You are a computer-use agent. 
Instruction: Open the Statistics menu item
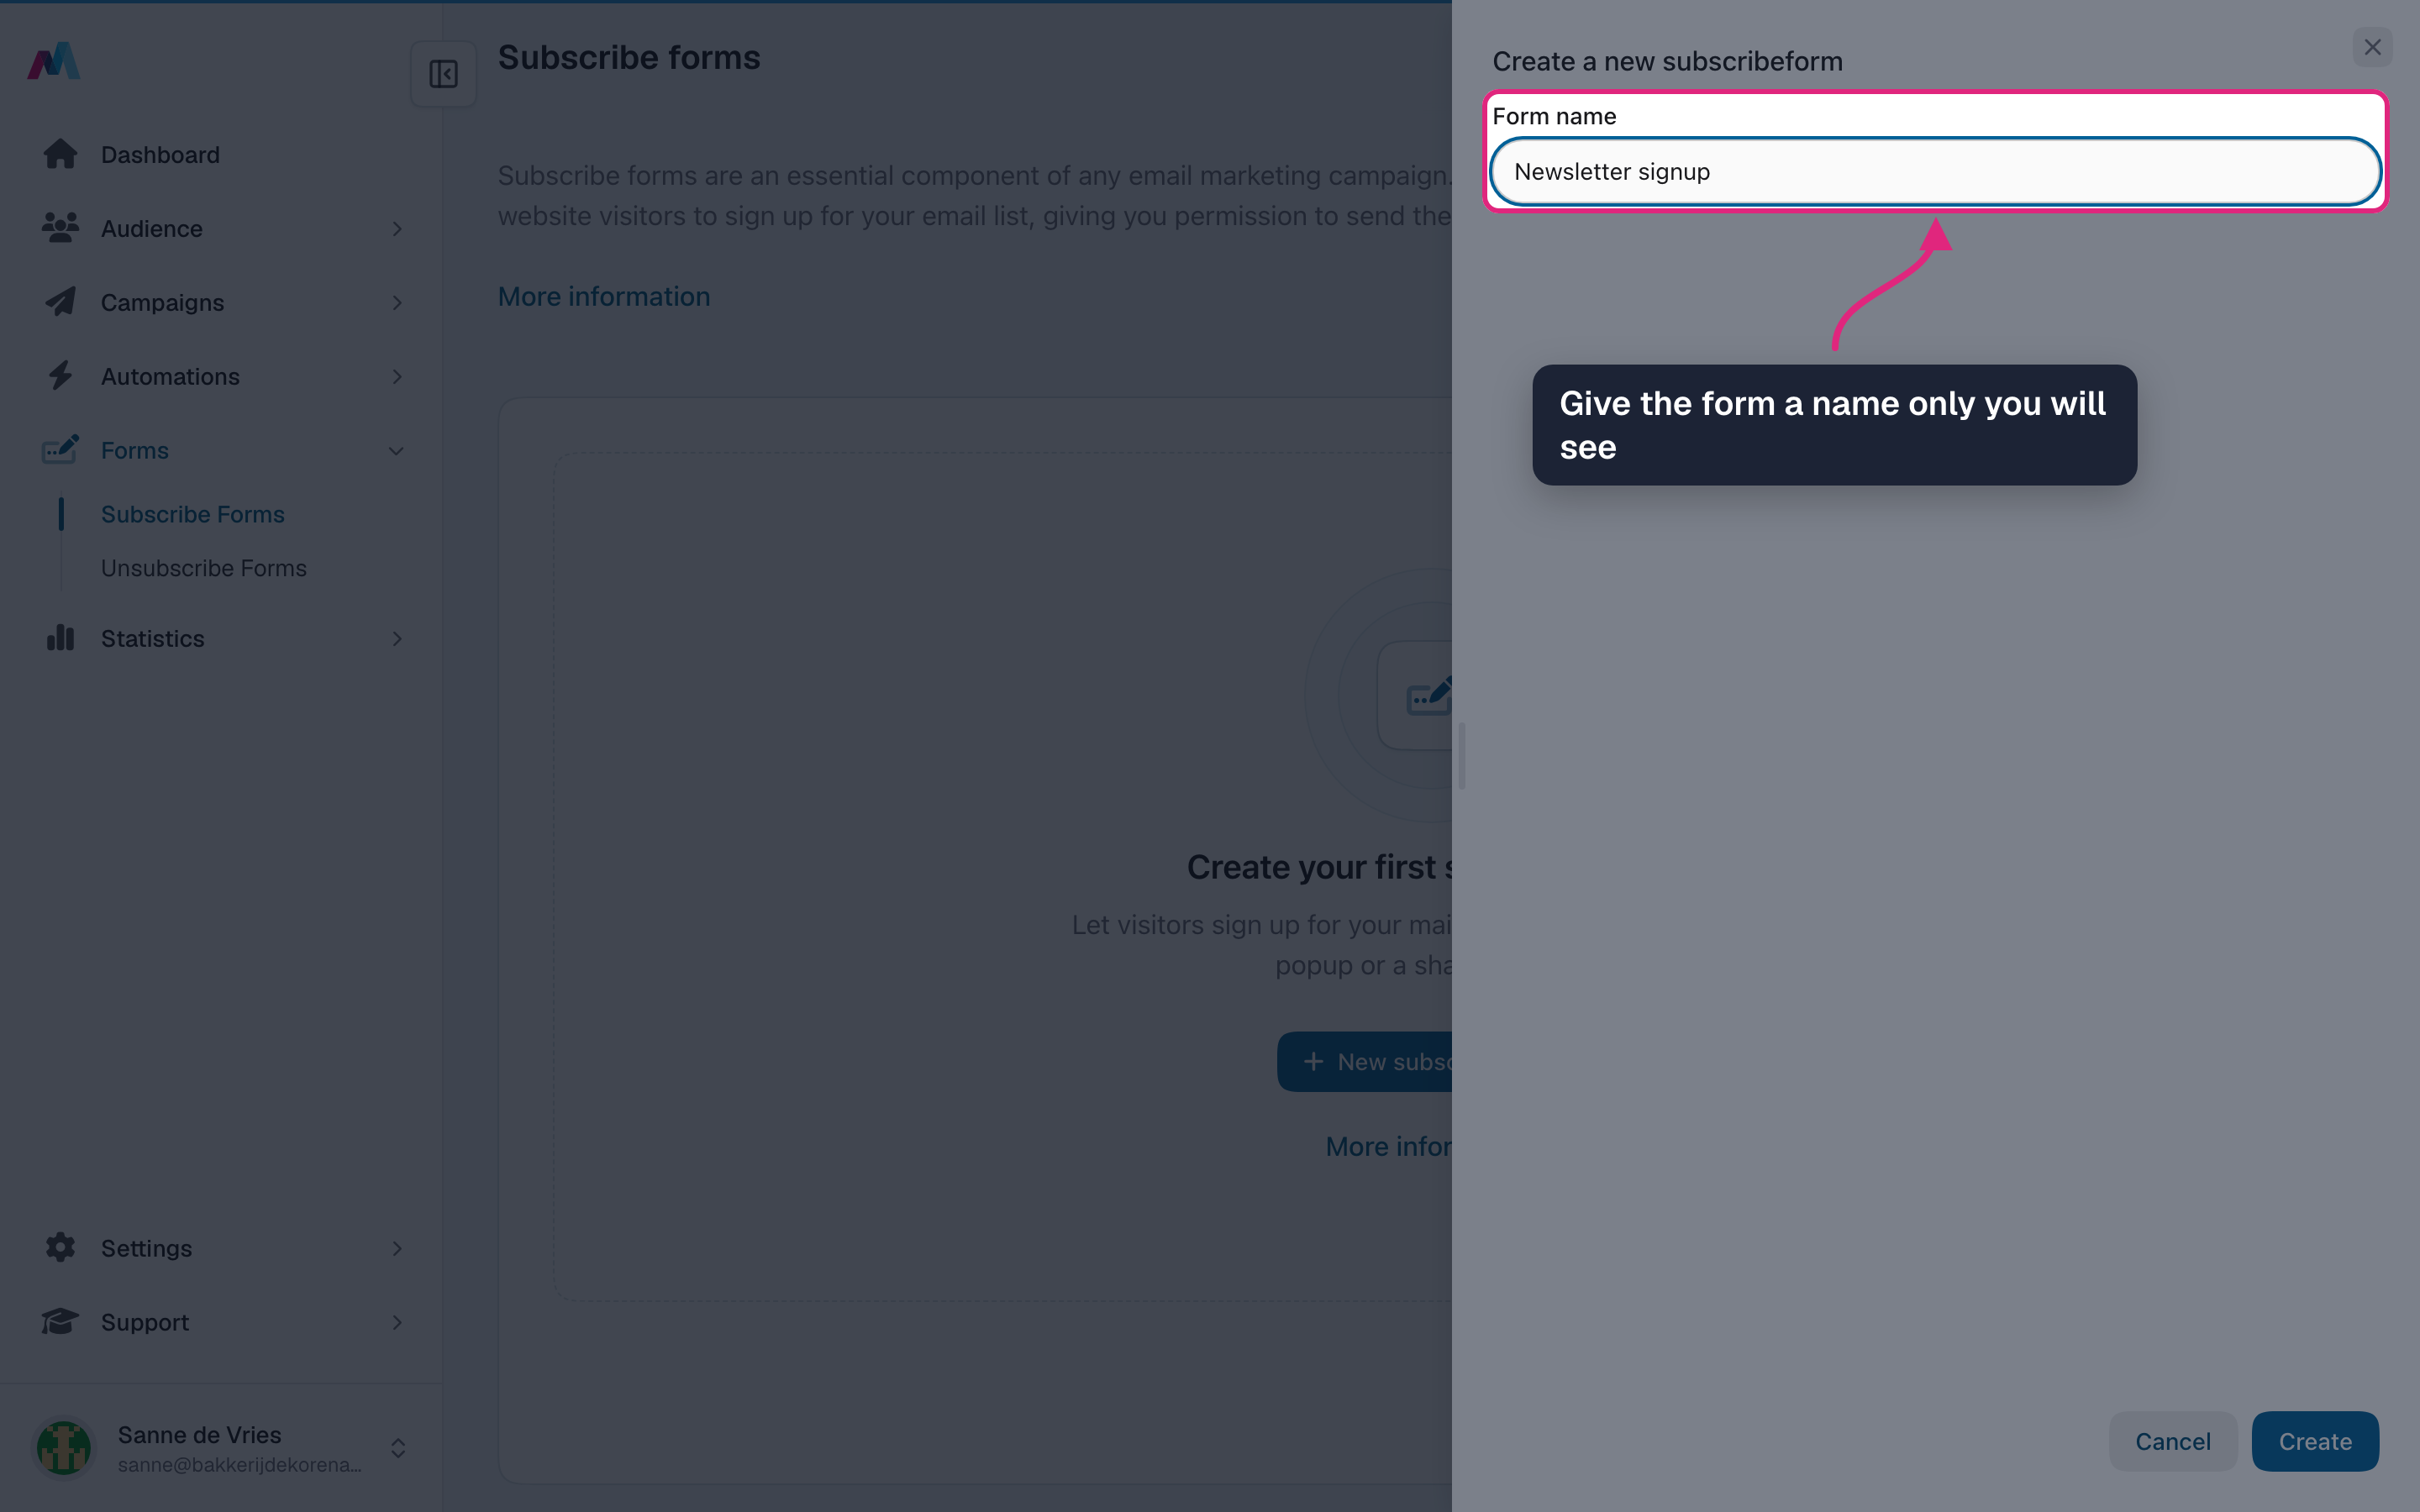222,639
